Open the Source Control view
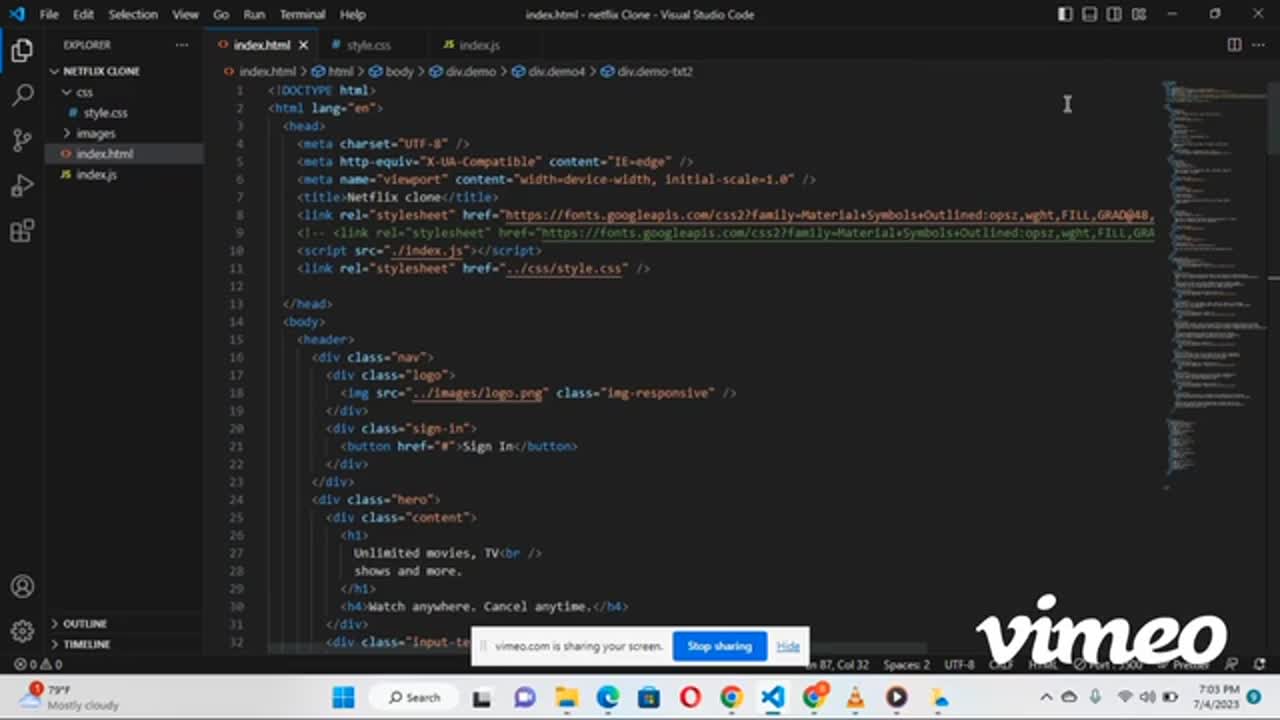The width and height of the screenshot is (1280, 720). [22, 141]
